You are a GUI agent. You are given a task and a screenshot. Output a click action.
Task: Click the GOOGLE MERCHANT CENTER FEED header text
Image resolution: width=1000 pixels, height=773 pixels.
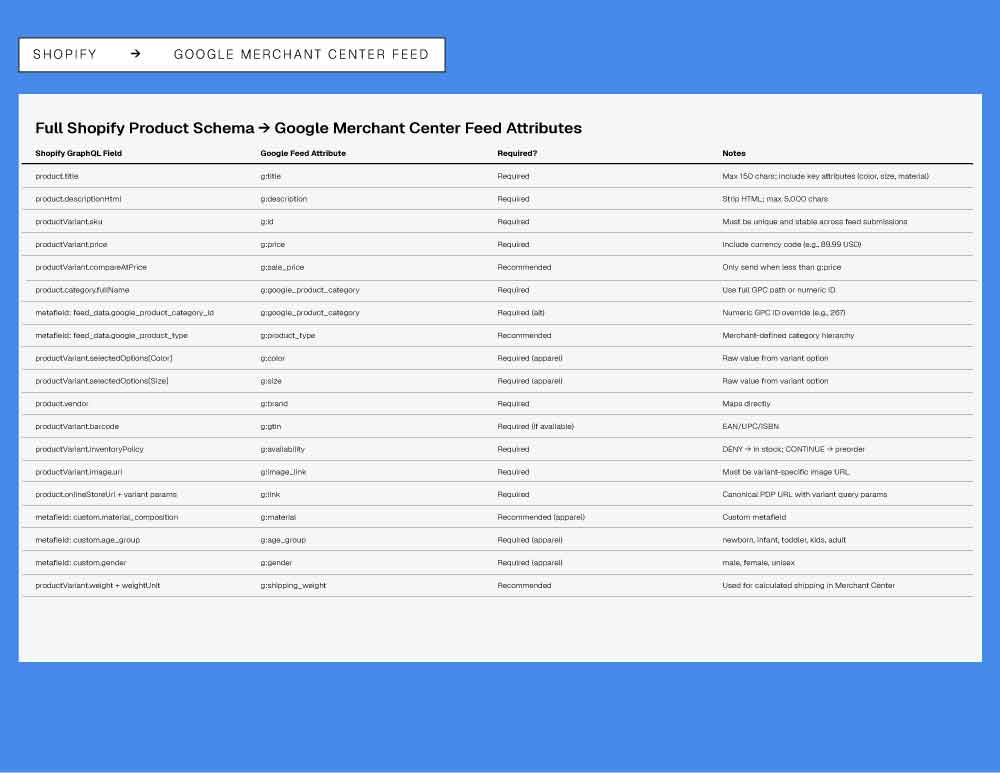click(x=301, y=54)
